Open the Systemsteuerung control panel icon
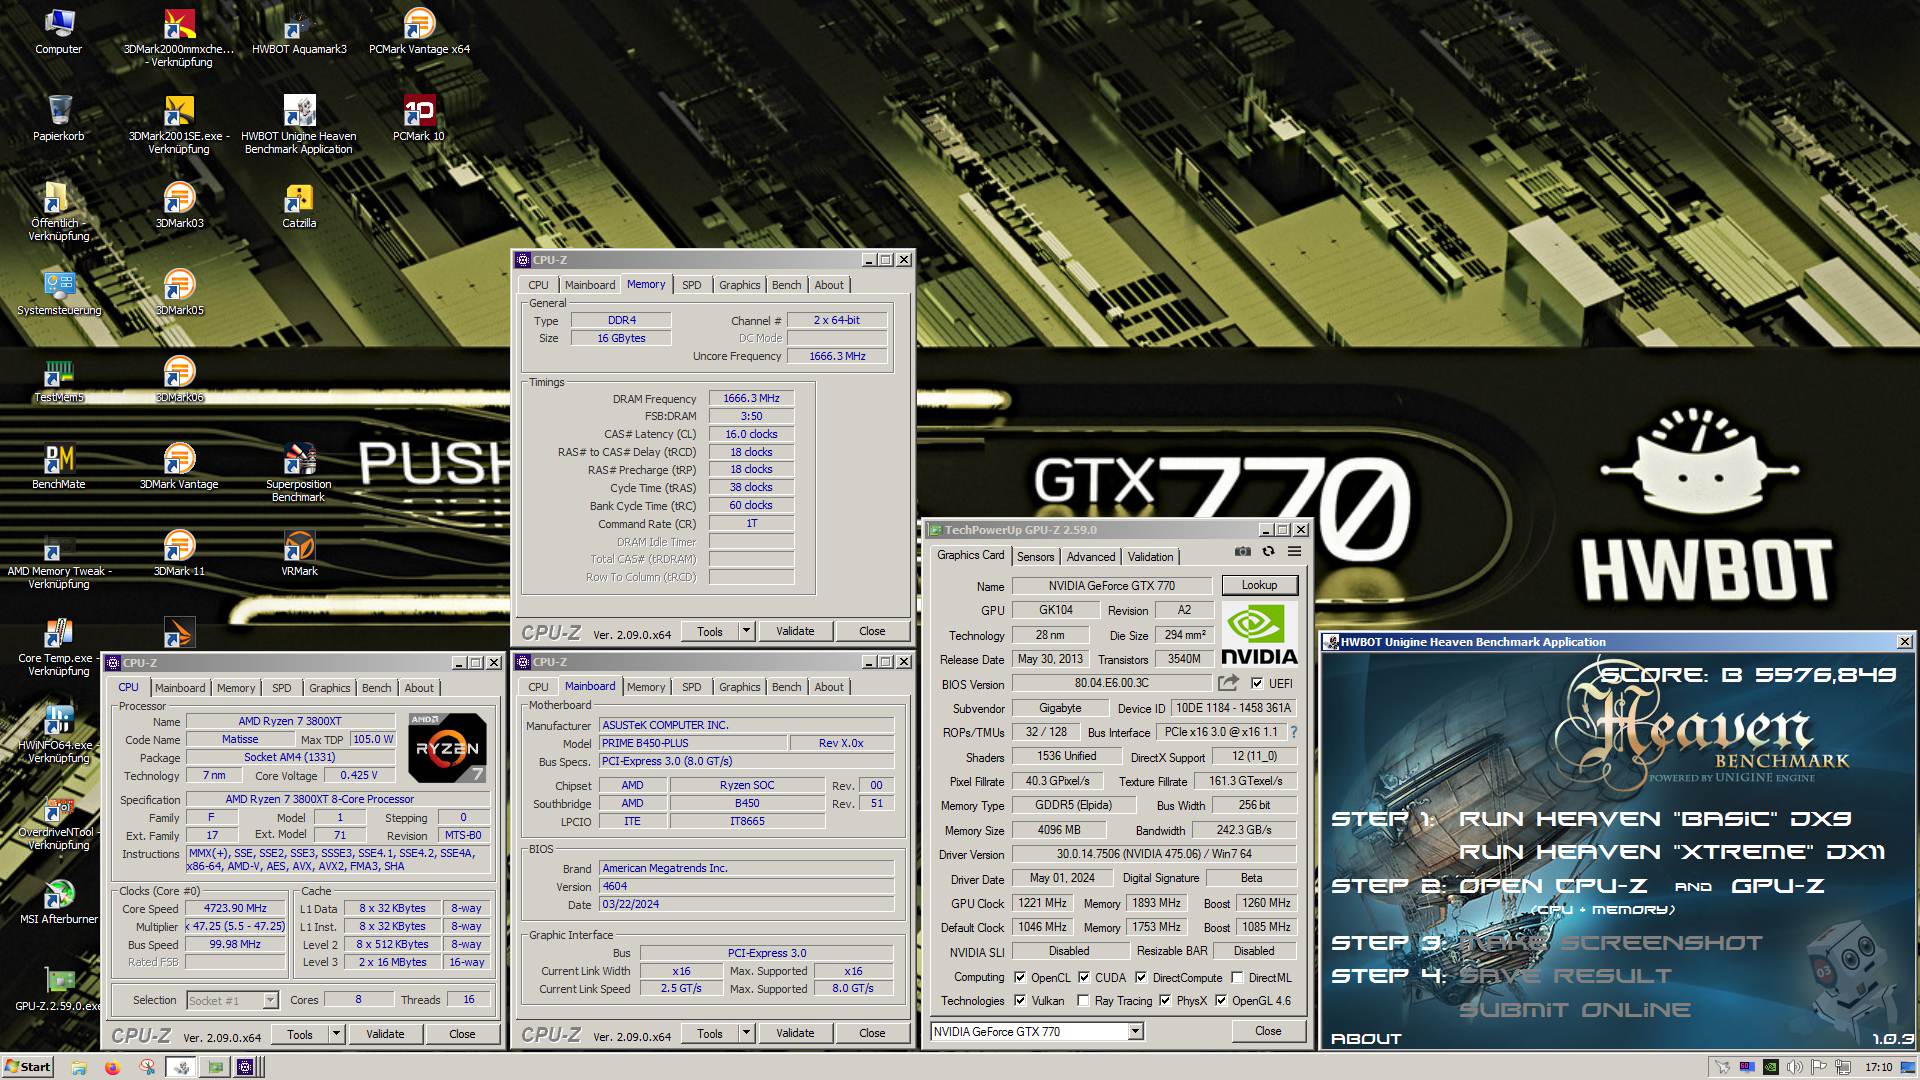Viewport: 1920px width, 1080px height. [x=59, y=293]
